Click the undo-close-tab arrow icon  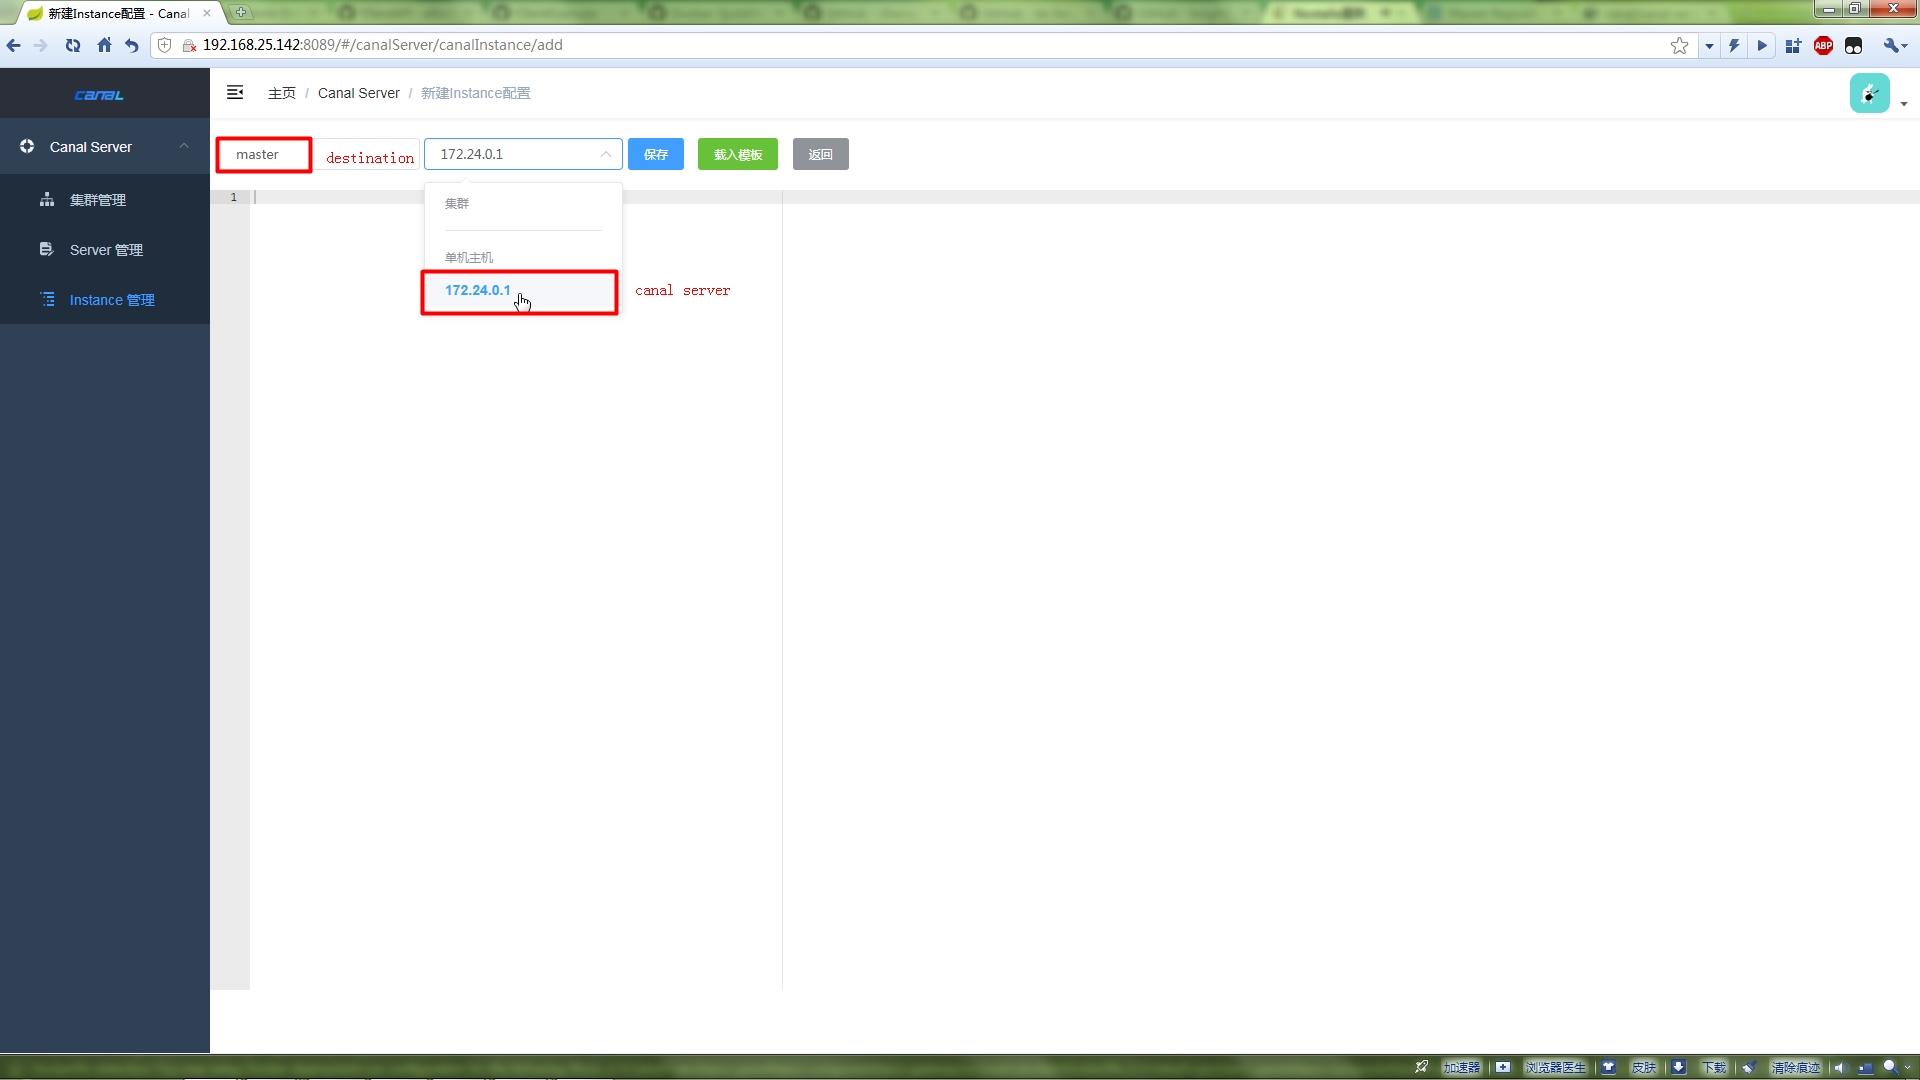[x=132, y=45]
